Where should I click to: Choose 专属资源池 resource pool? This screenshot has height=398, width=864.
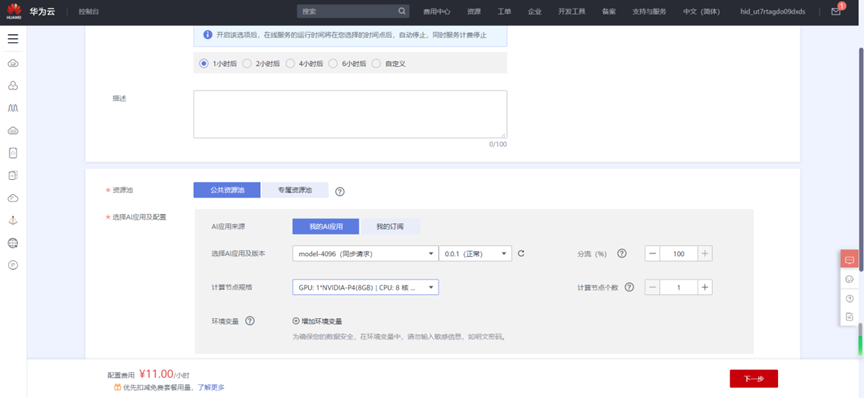[295, 190]
